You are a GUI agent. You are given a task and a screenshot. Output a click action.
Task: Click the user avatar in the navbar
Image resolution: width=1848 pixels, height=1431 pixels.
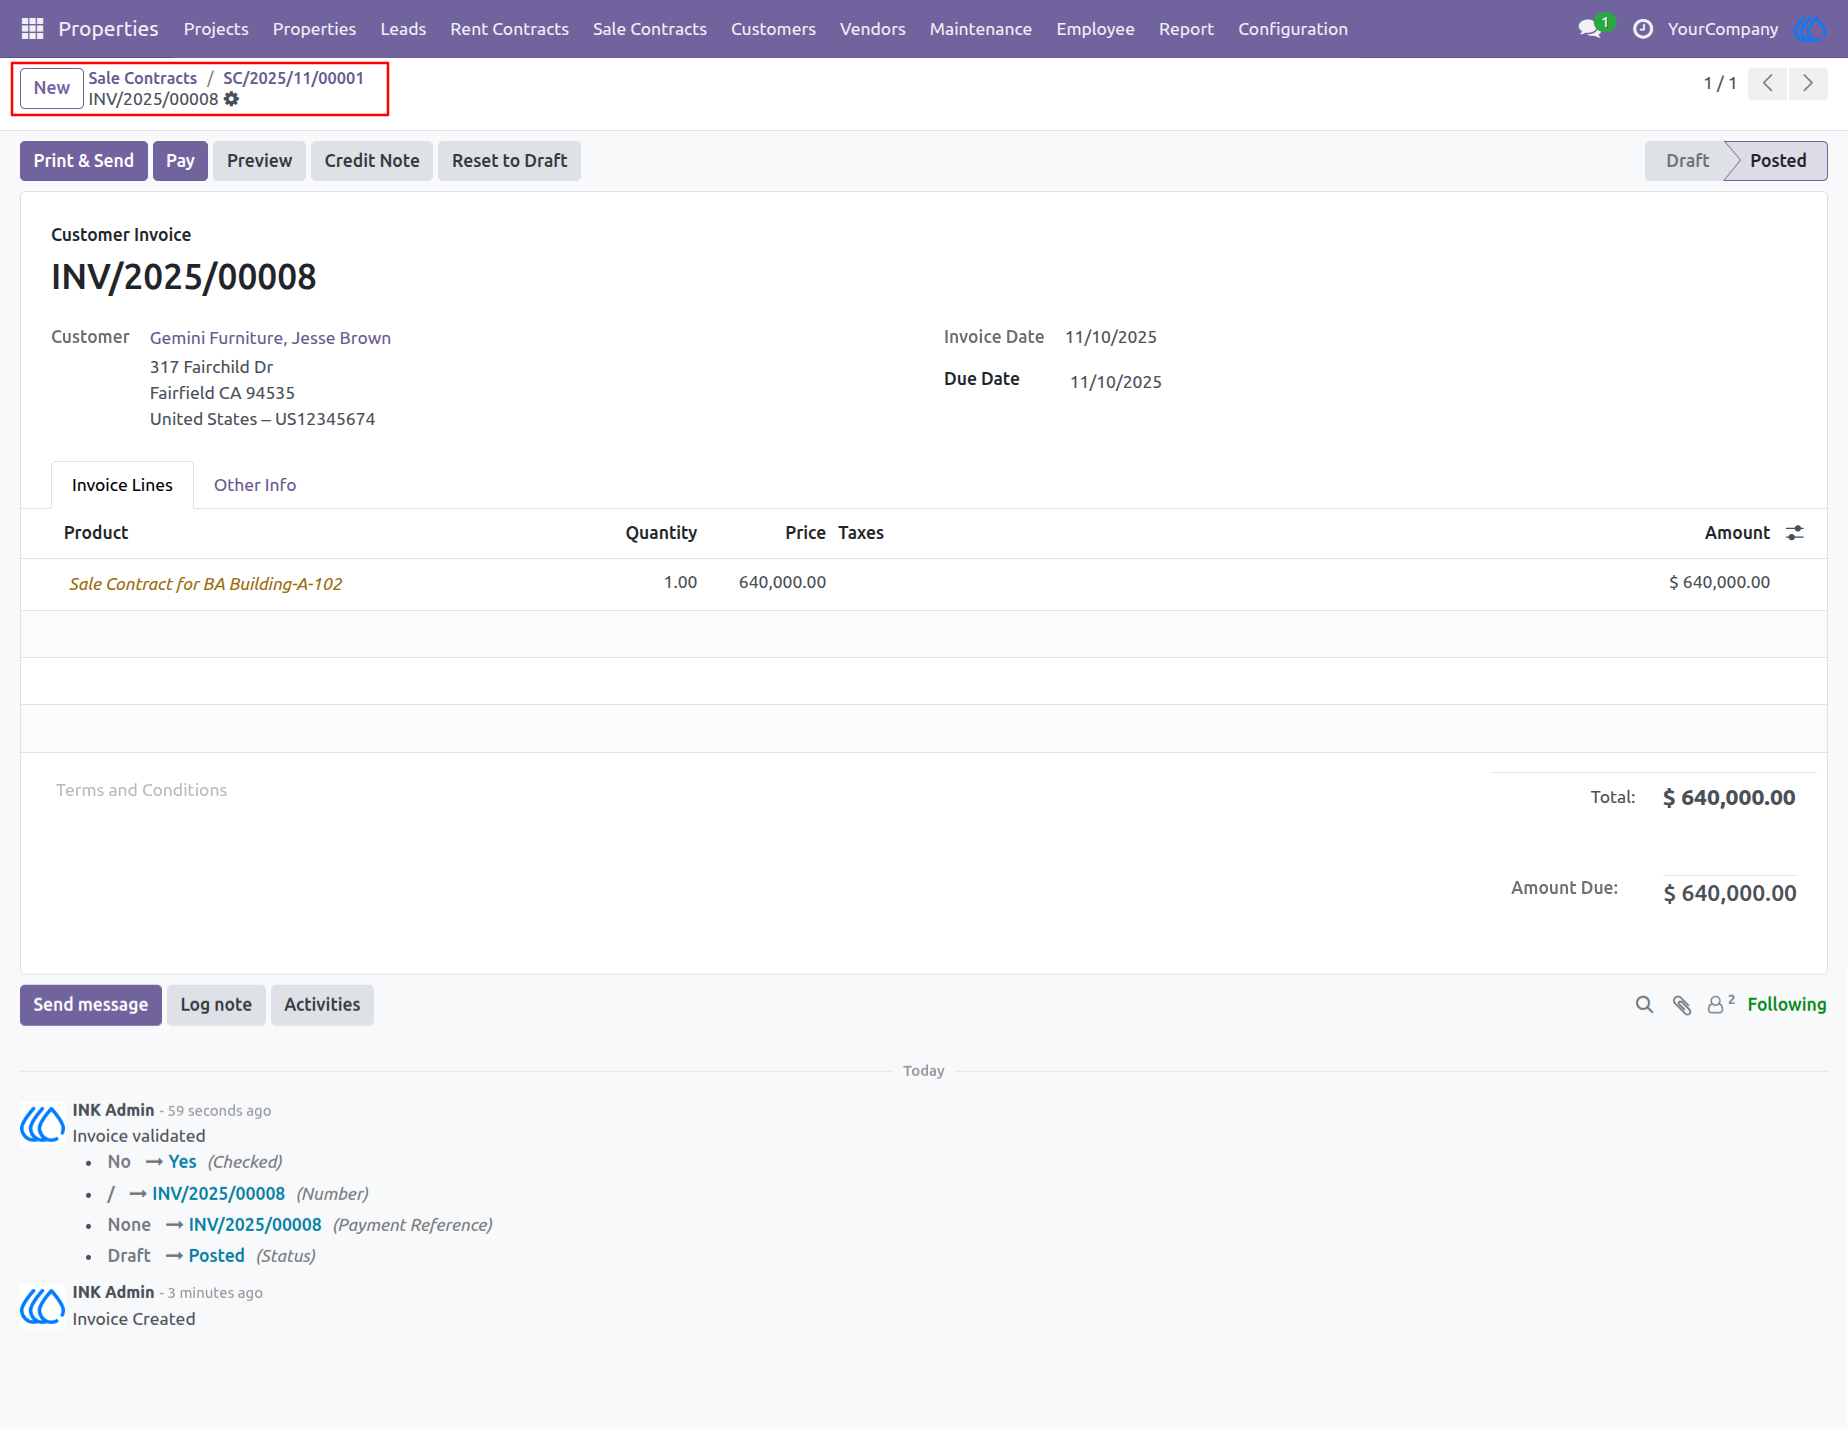1810,29
